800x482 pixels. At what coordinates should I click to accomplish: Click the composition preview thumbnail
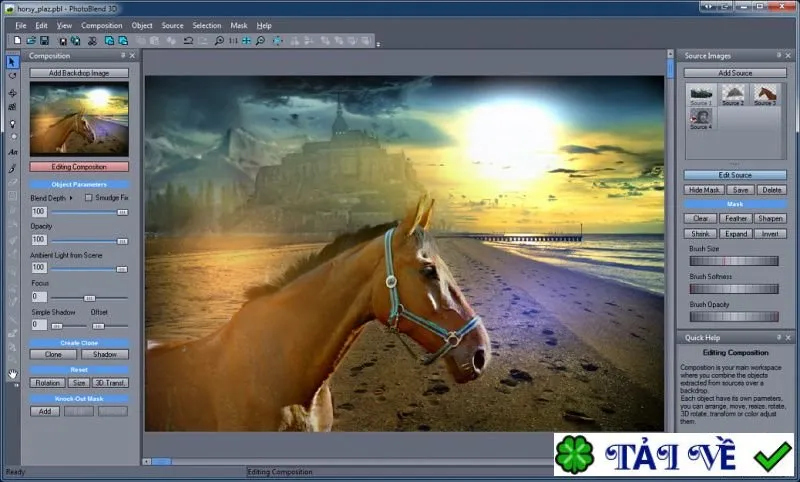pyautogui.click(x=79, y=119)
